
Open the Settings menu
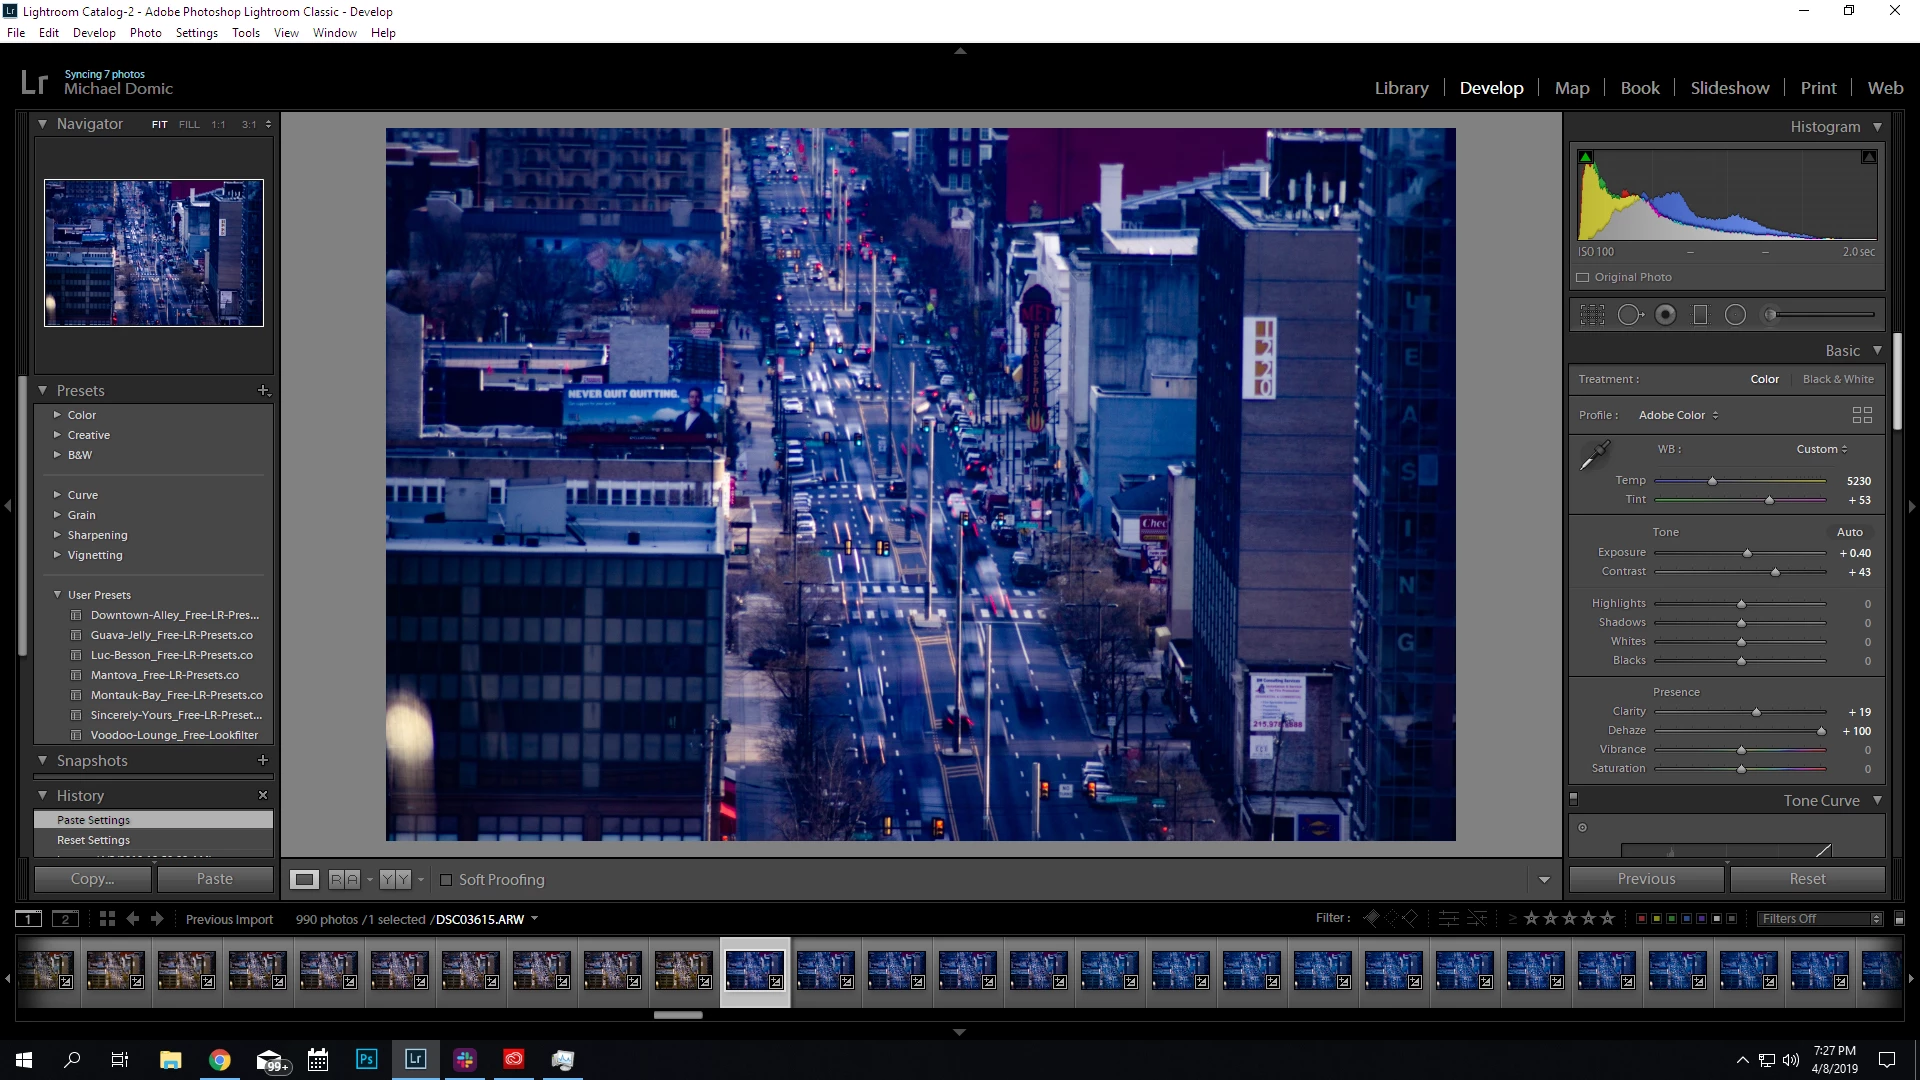tap(196, 33)
